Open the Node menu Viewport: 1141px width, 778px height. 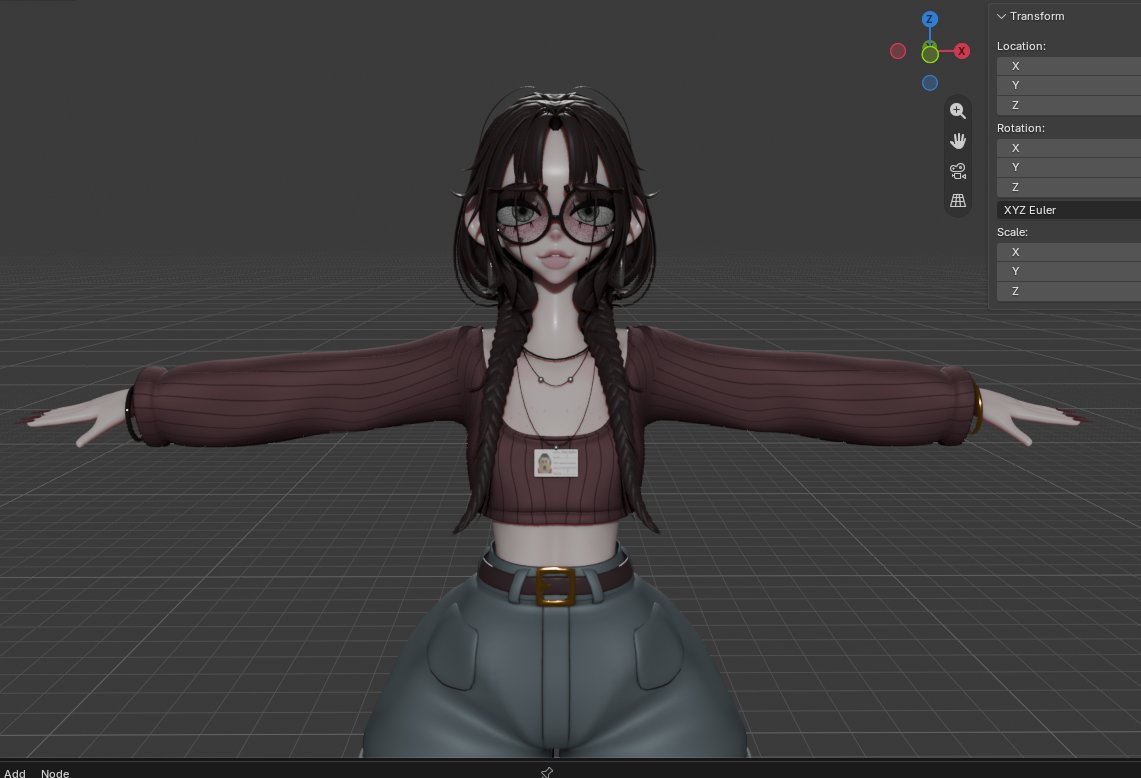pyautogui.click(x=55, y=773)
